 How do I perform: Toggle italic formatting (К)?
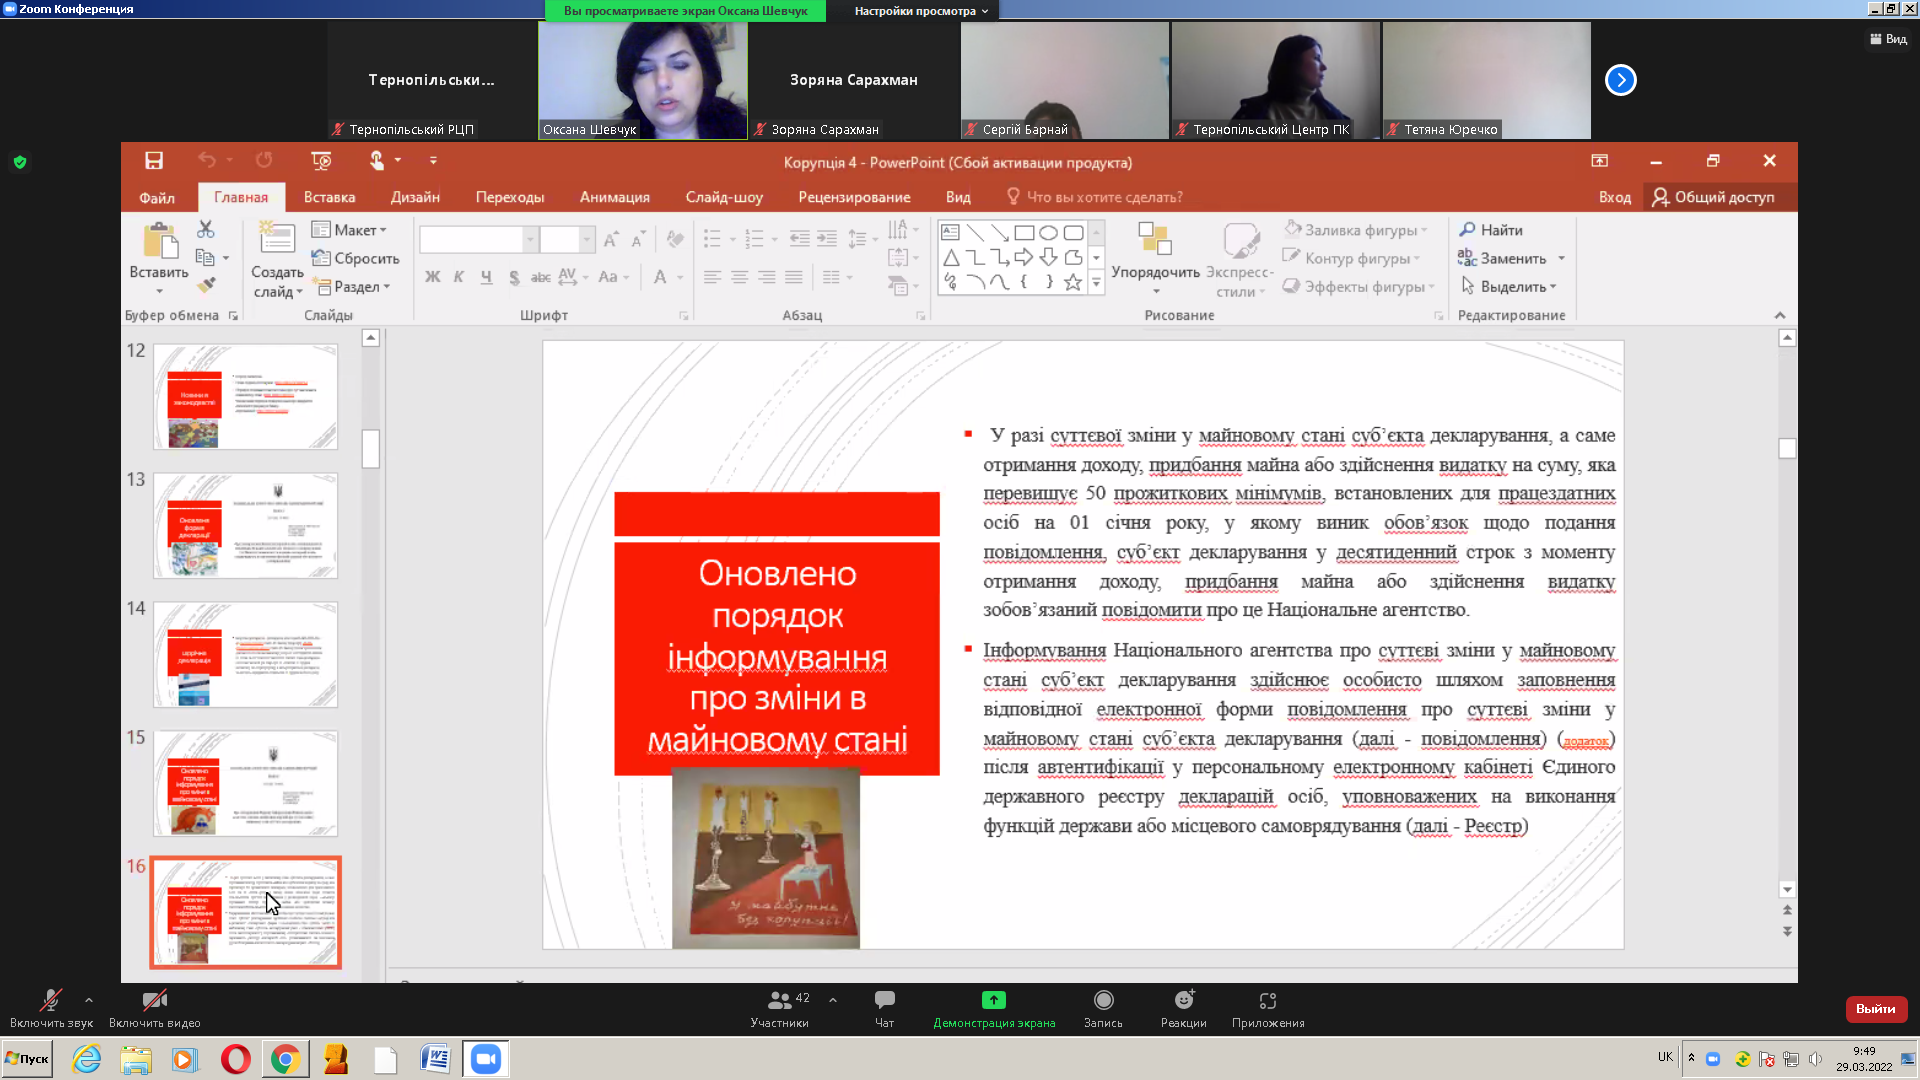[459, 277]
